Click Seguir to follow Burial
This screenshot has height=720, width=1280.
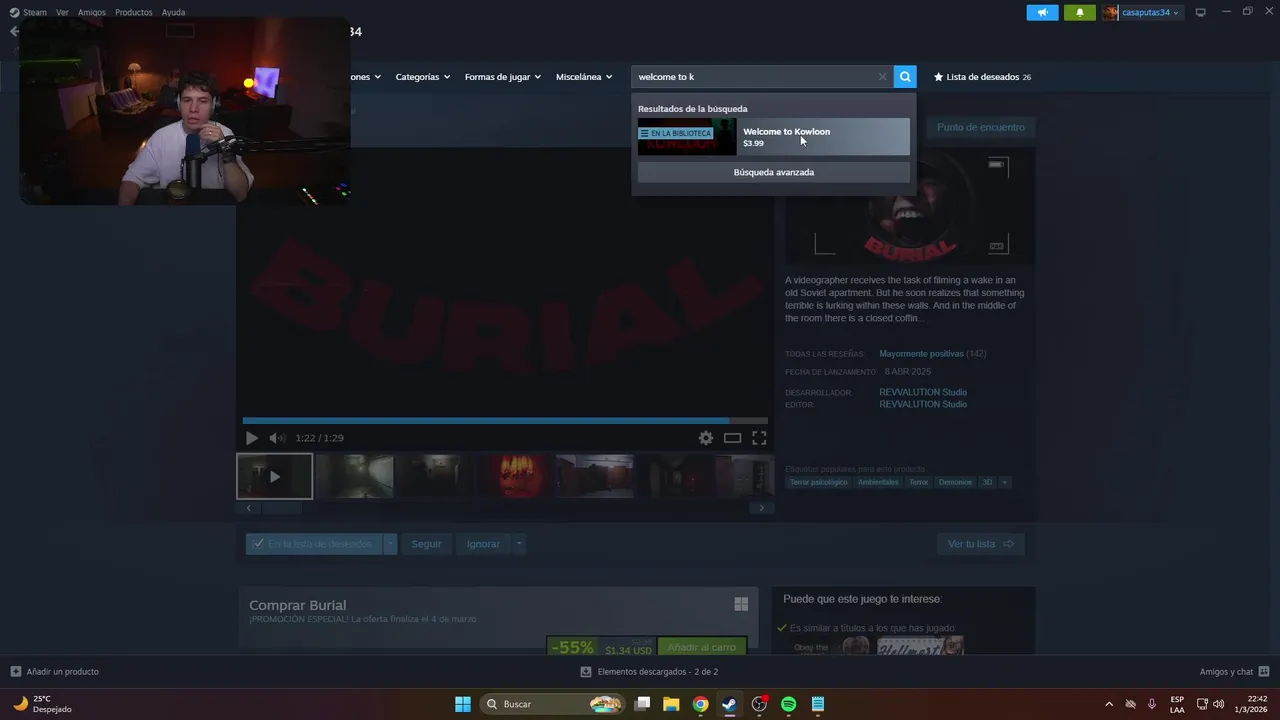(426, 544)
